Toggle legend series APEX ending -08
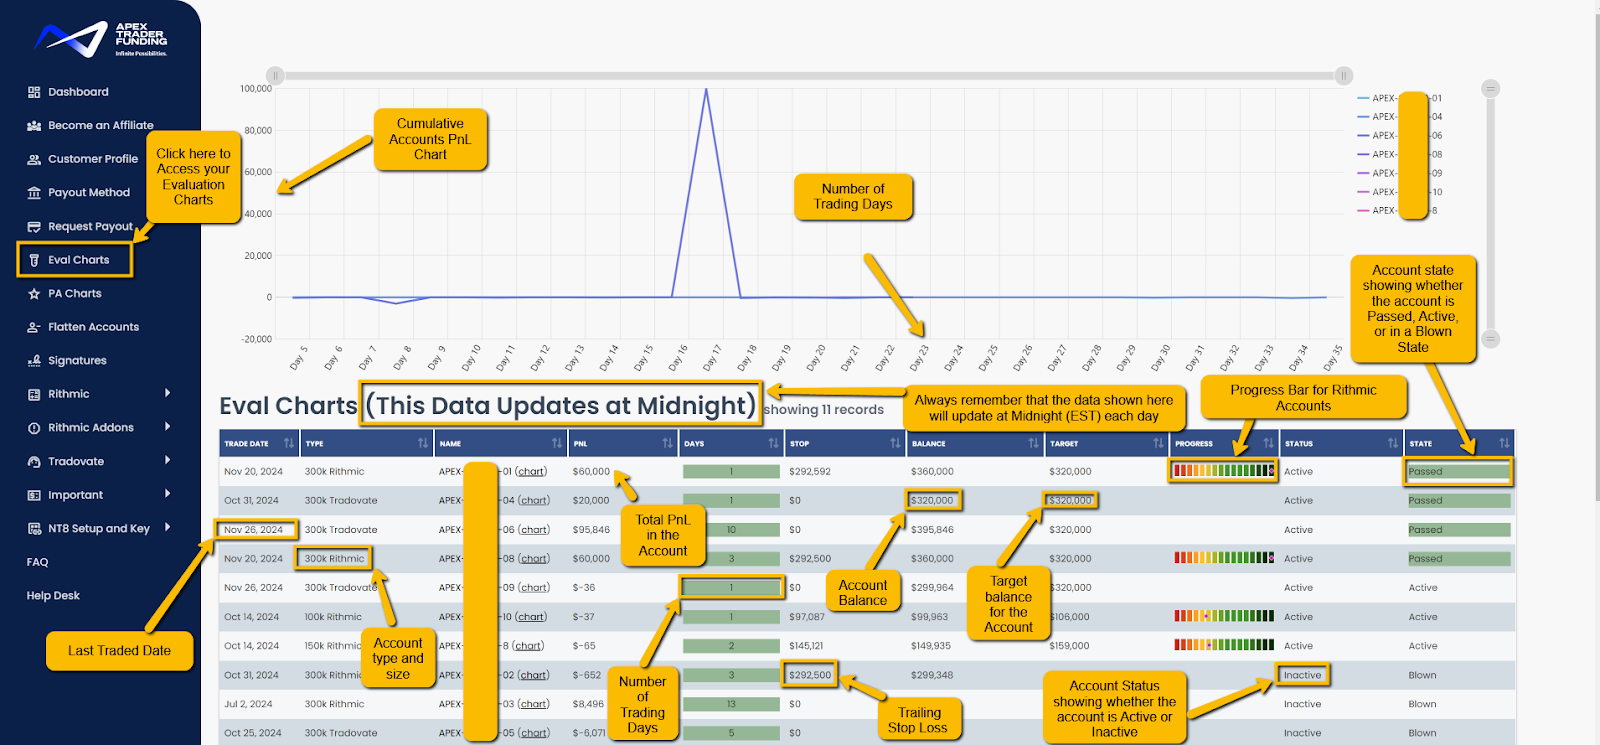This screenshot has height=745, width=1600. click(x=1399, y=154)
